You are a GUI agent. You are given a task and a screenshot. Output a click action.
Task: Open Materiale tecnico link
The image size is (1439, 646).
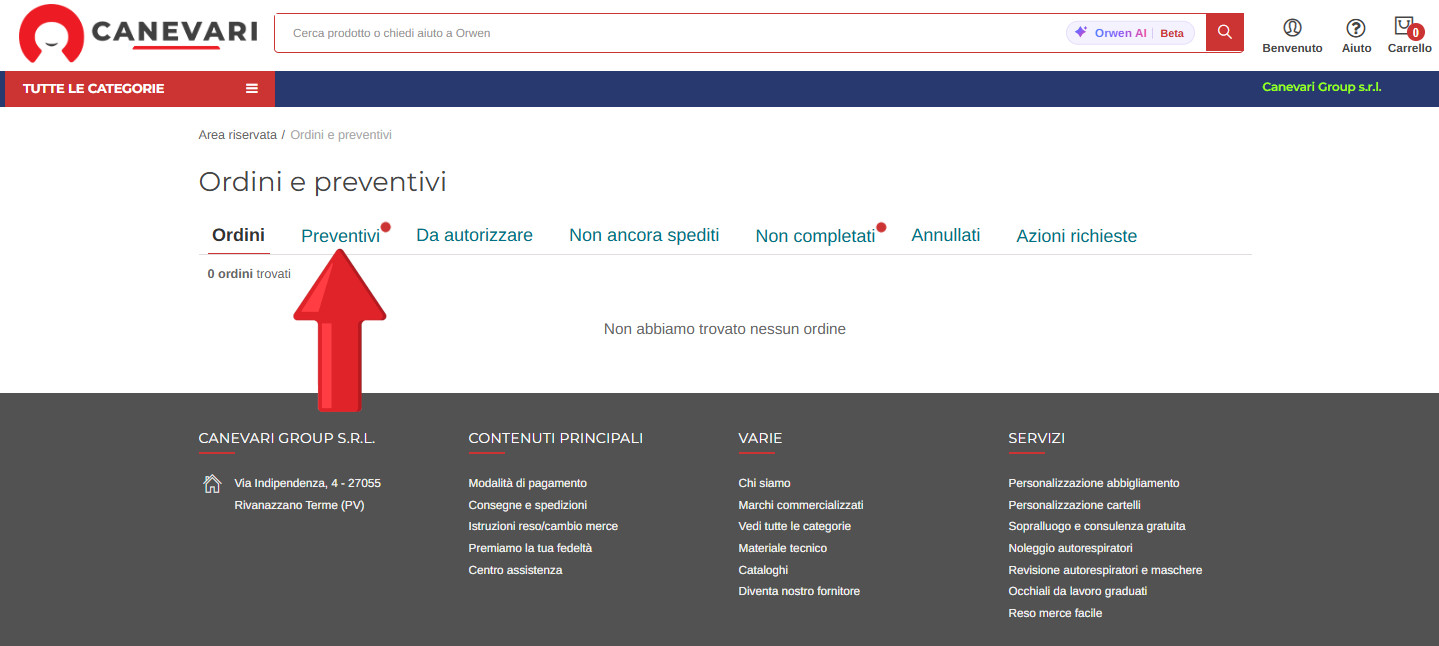coord(782,548)
